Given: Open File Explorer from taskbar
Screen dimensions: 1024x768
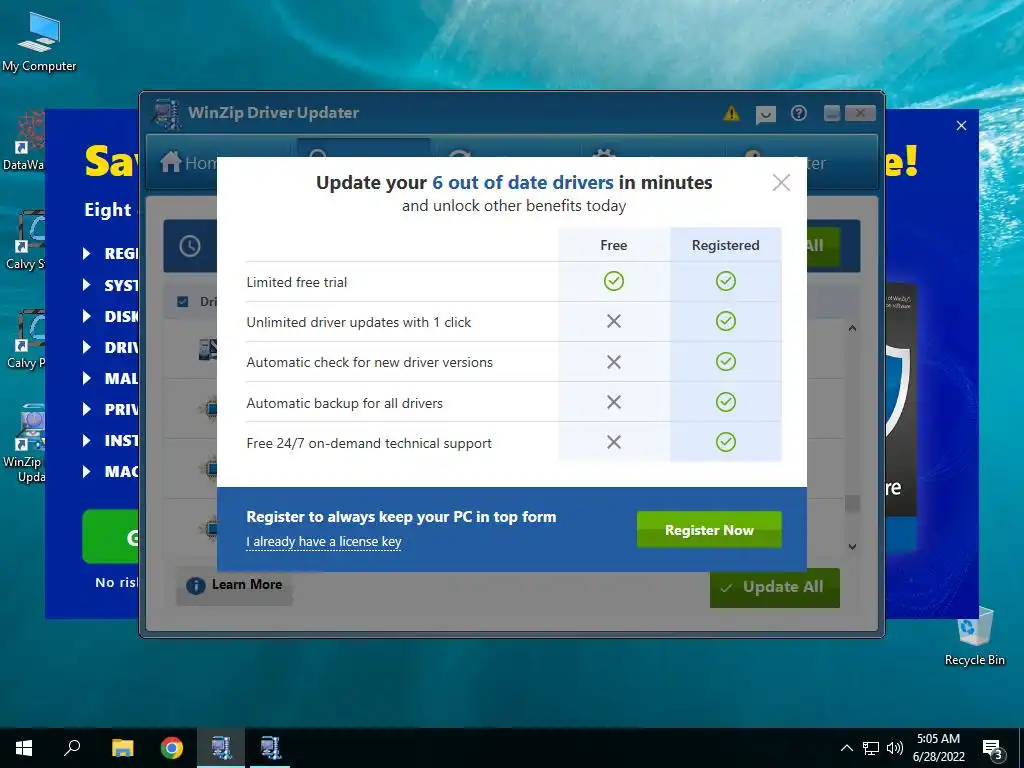Looking at the screenshot, I should click(x=122, y=748).
